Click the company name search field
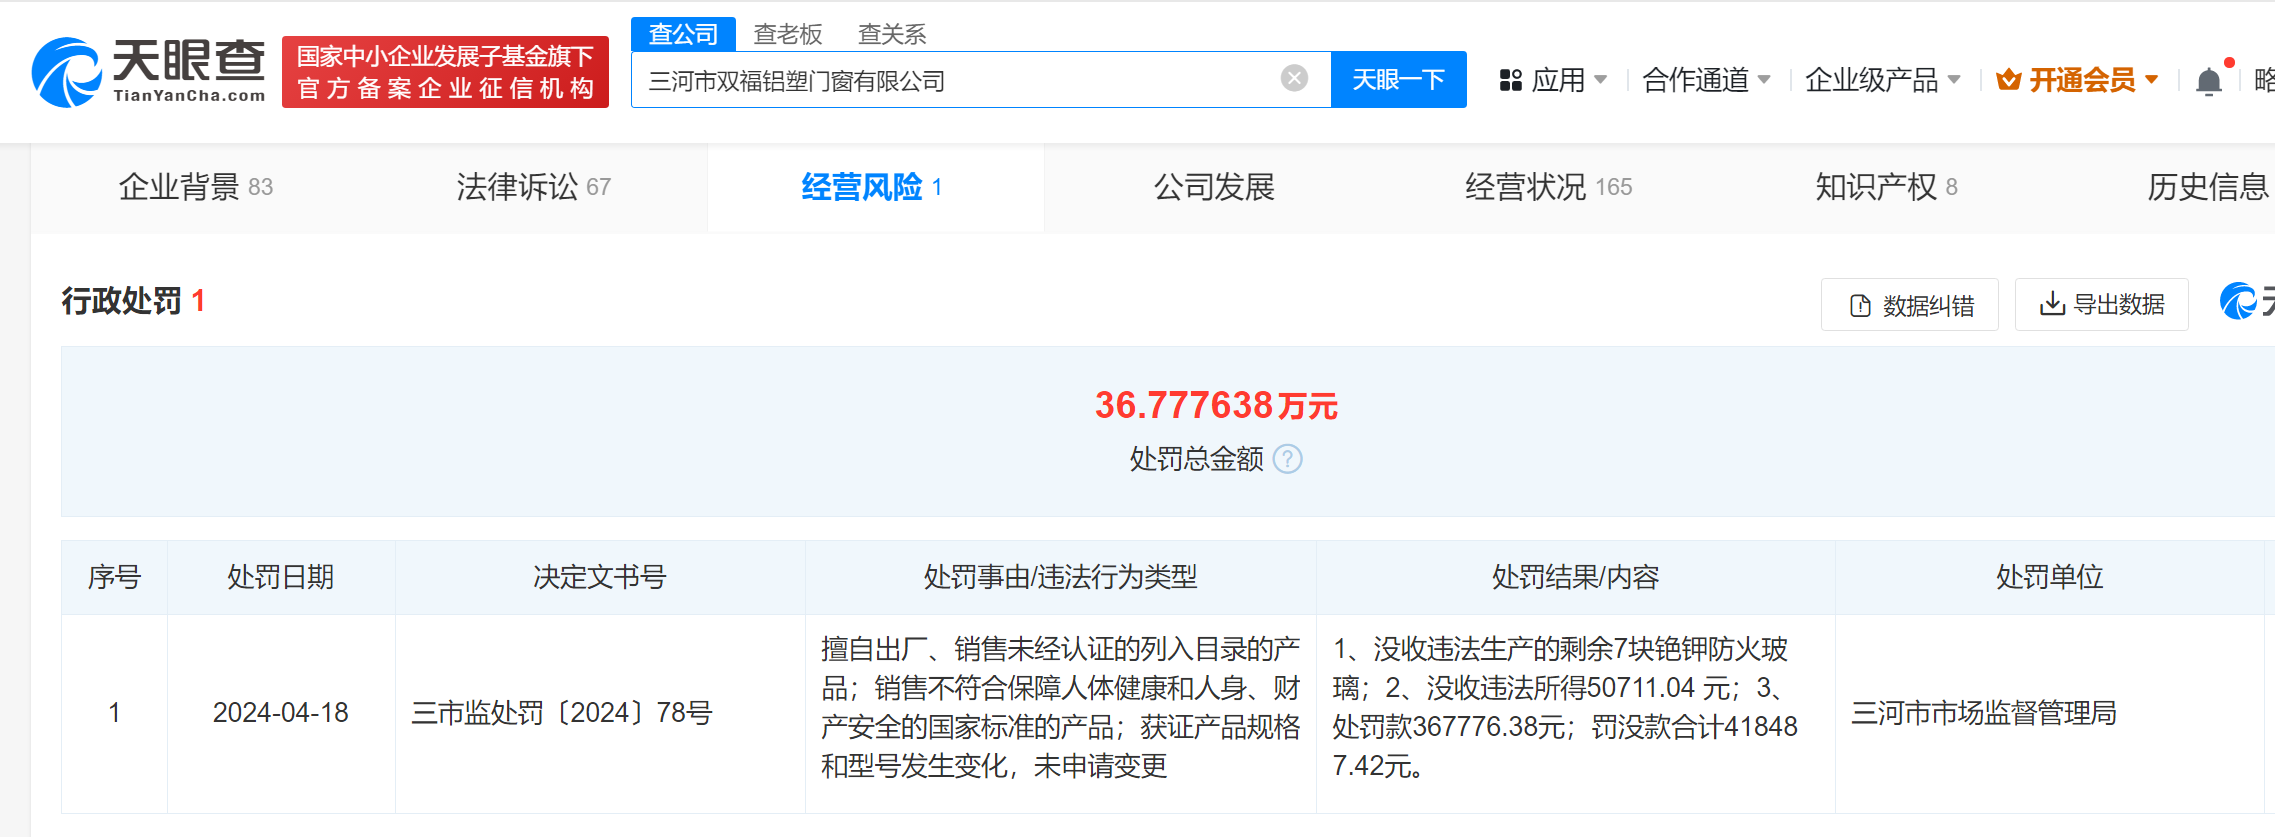The width and height of the screenshot is (2275, 837). point(950,80)
